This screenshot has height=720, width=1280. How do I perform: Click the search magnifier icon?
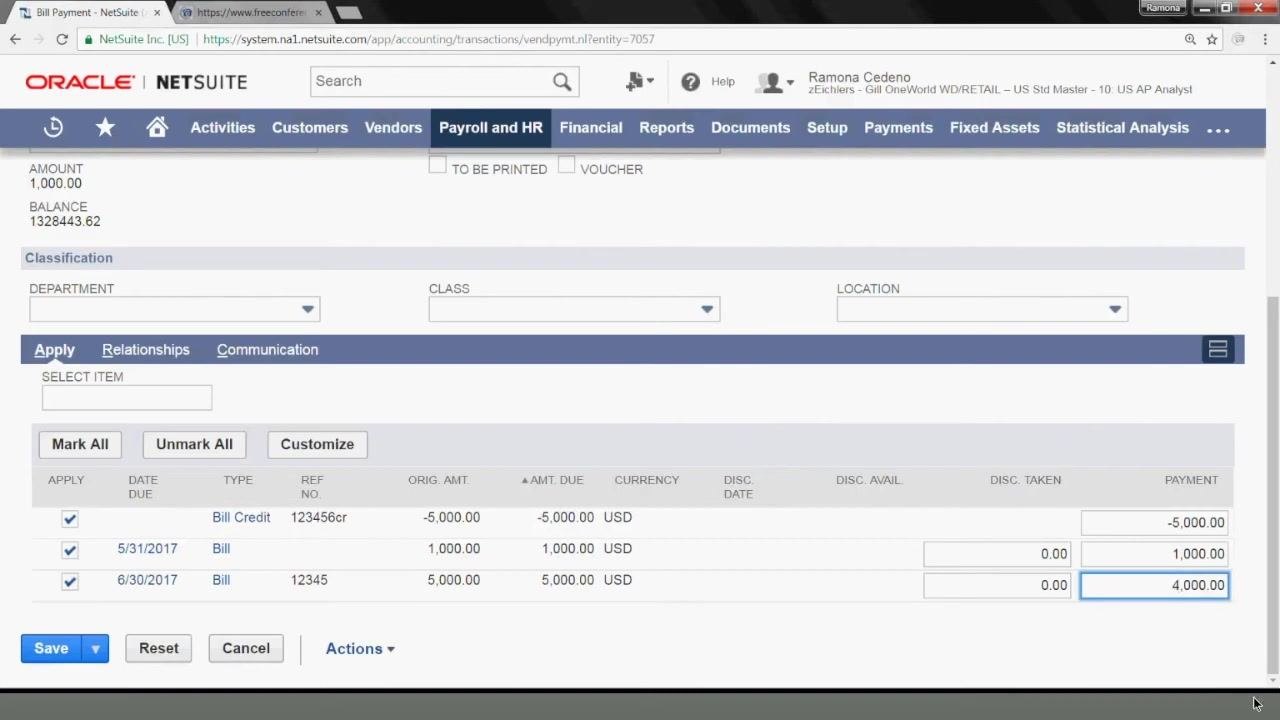(x=562, y=82)
